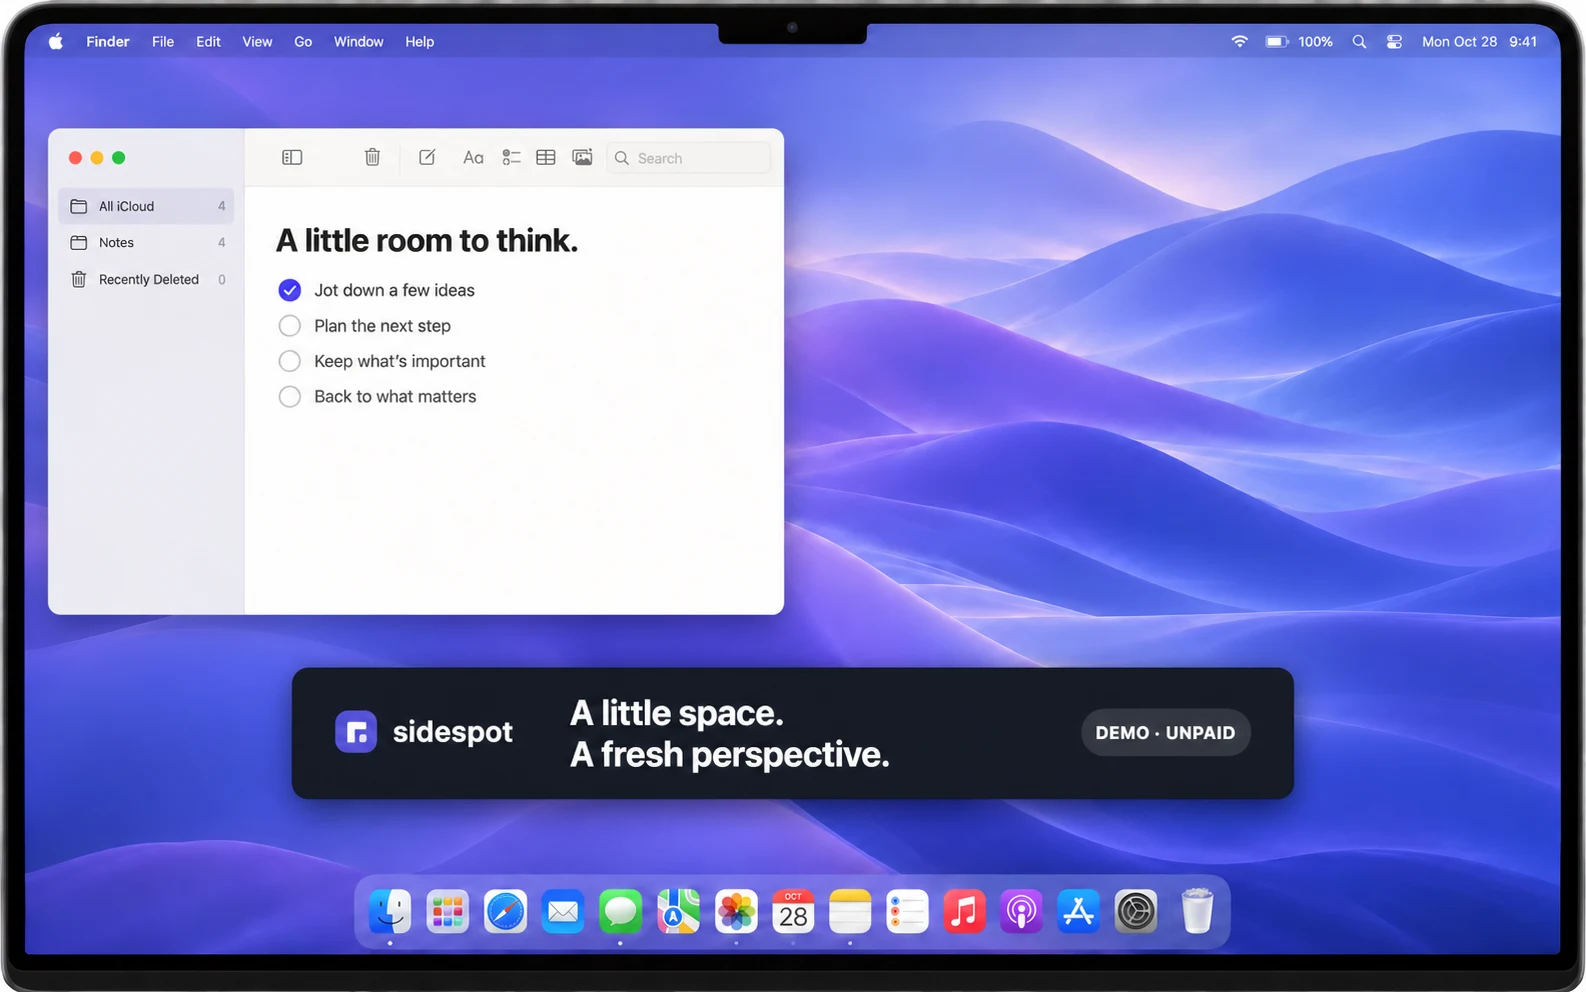Open the Aa text format options

point(473,157)
